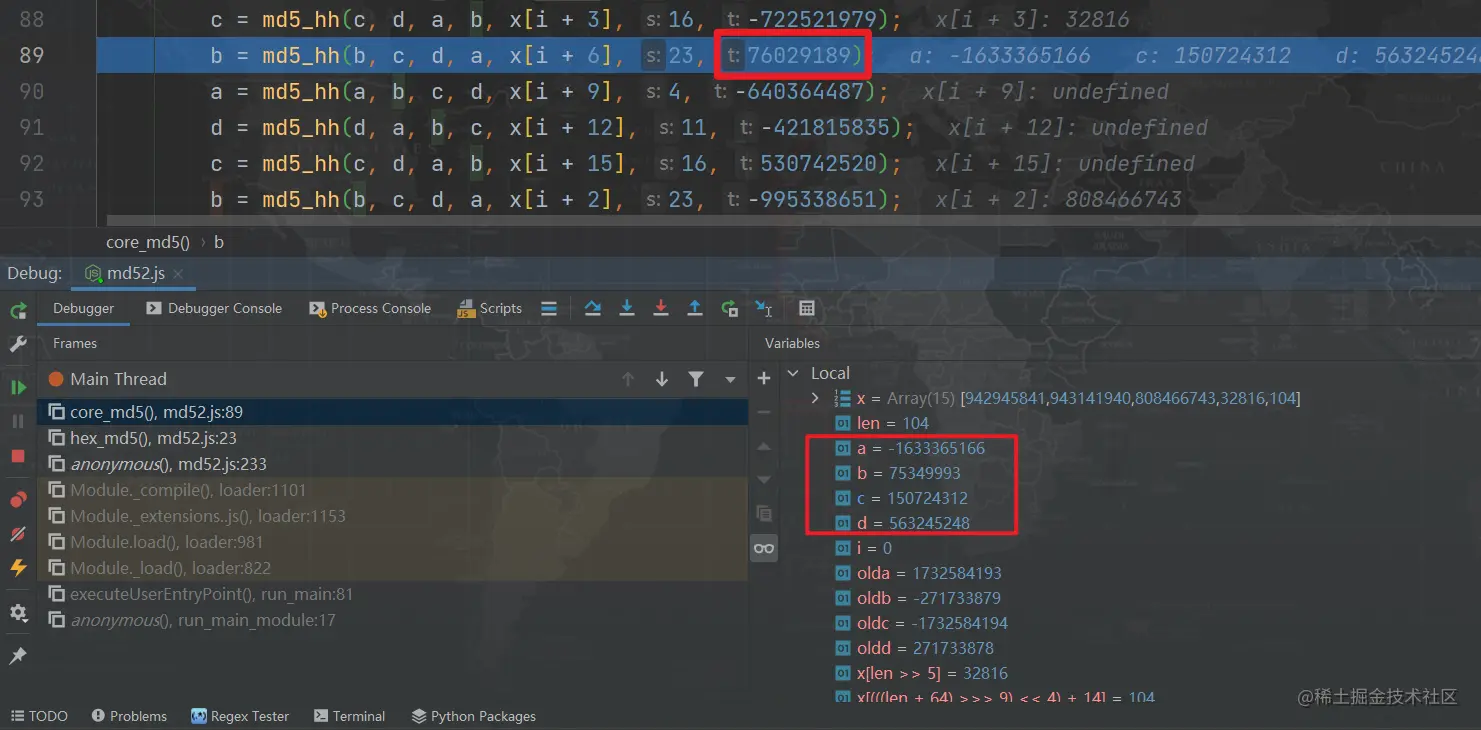Open debugger settings wrench icon

[18, 344]
